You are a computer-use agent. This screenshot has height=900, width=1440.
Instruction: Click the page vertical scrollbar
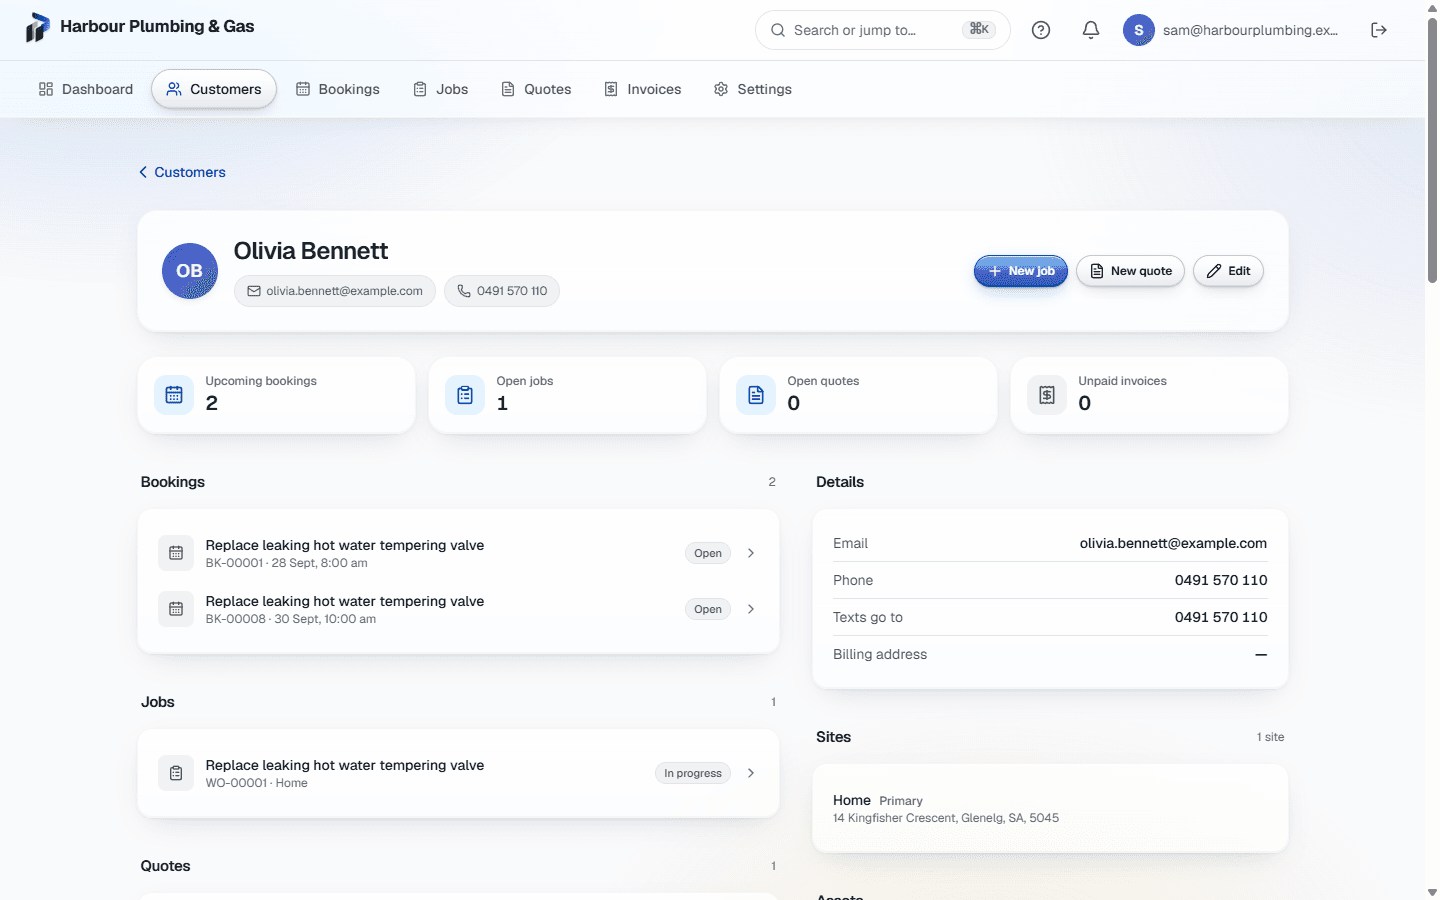(x=1432, y=150)
